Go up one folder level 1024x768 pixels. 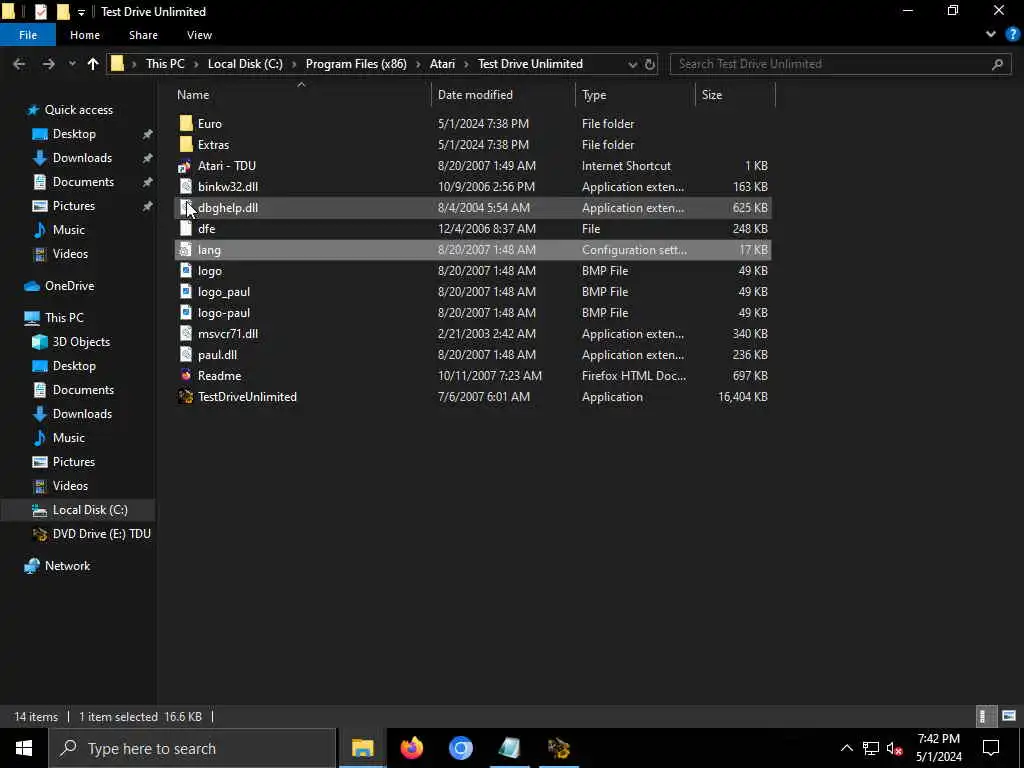coord(93,64)
